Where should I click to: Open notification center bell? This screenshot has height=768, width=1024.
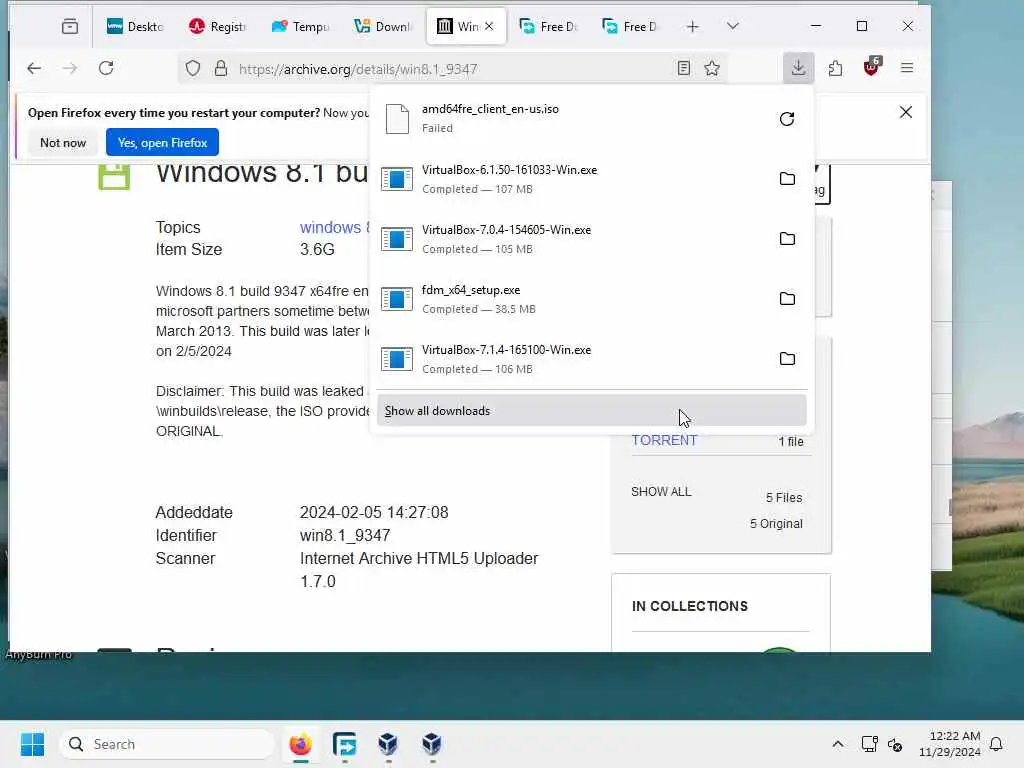tap(996, 744)
